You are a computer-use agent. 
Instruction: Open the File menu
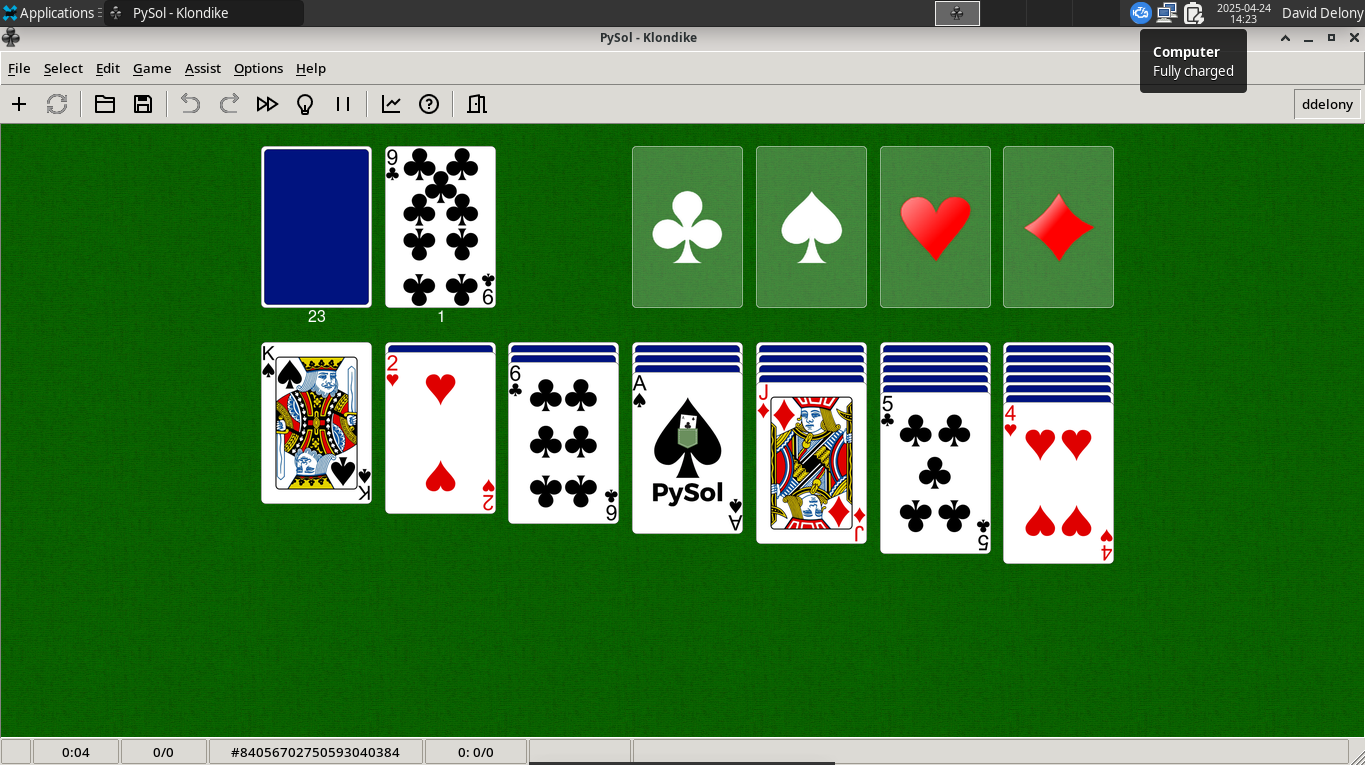[x=19, y=68]
